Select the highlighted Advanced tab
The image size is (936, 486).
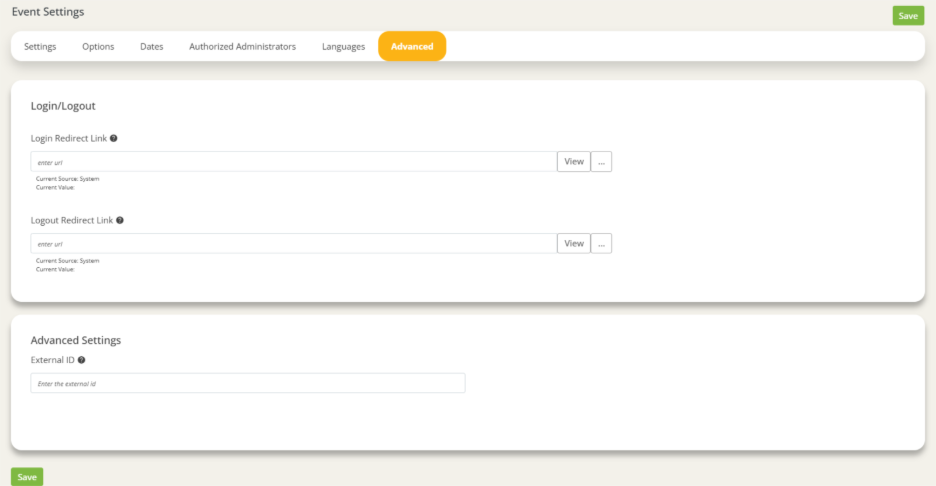point(412,46)
